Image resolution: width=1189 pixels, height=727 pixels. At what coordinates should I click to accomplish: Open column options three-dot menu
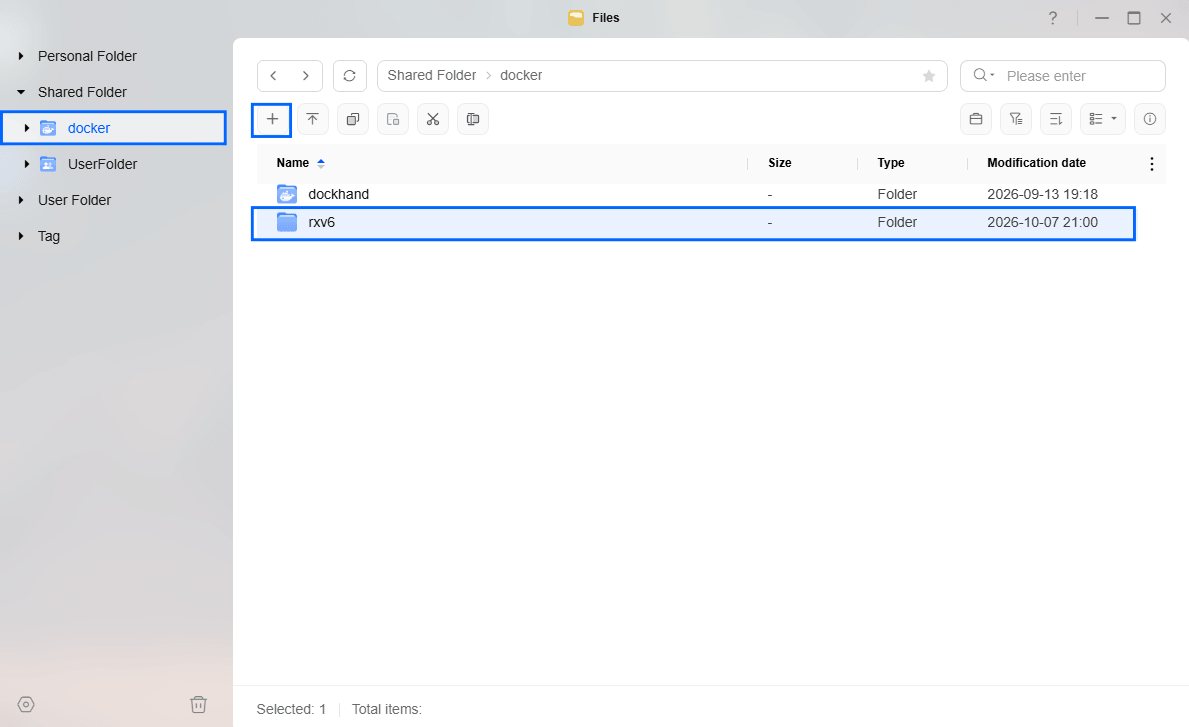click(x=1151, y=164)
